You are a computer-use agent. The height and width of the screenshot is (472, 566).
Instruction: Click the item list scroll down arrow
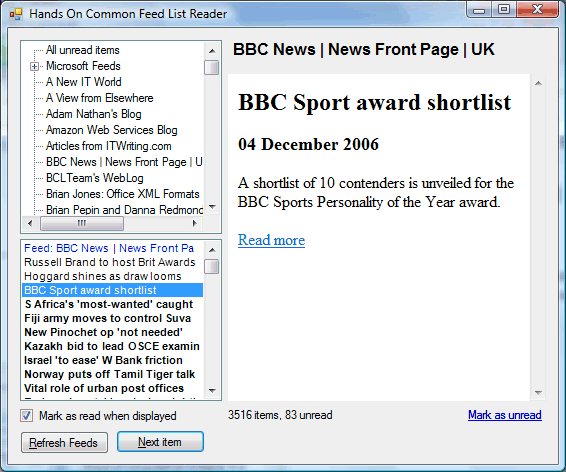coord(212,390)
